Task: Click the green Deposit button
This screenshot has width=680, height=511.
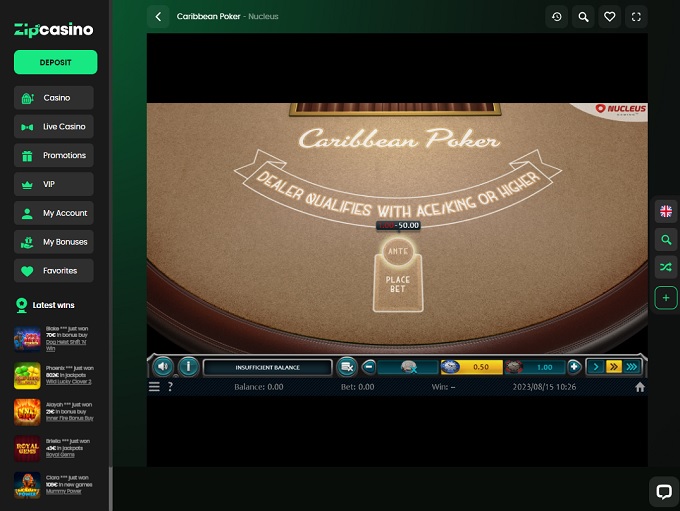Action: tap(55, 62)
